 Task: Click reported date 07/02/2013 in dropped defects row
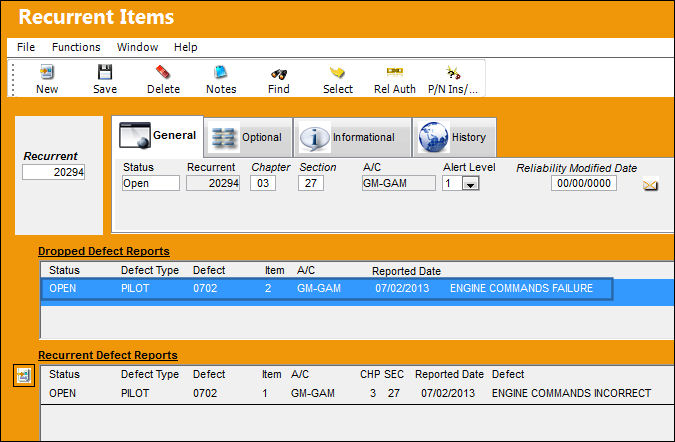coord(402,288)
